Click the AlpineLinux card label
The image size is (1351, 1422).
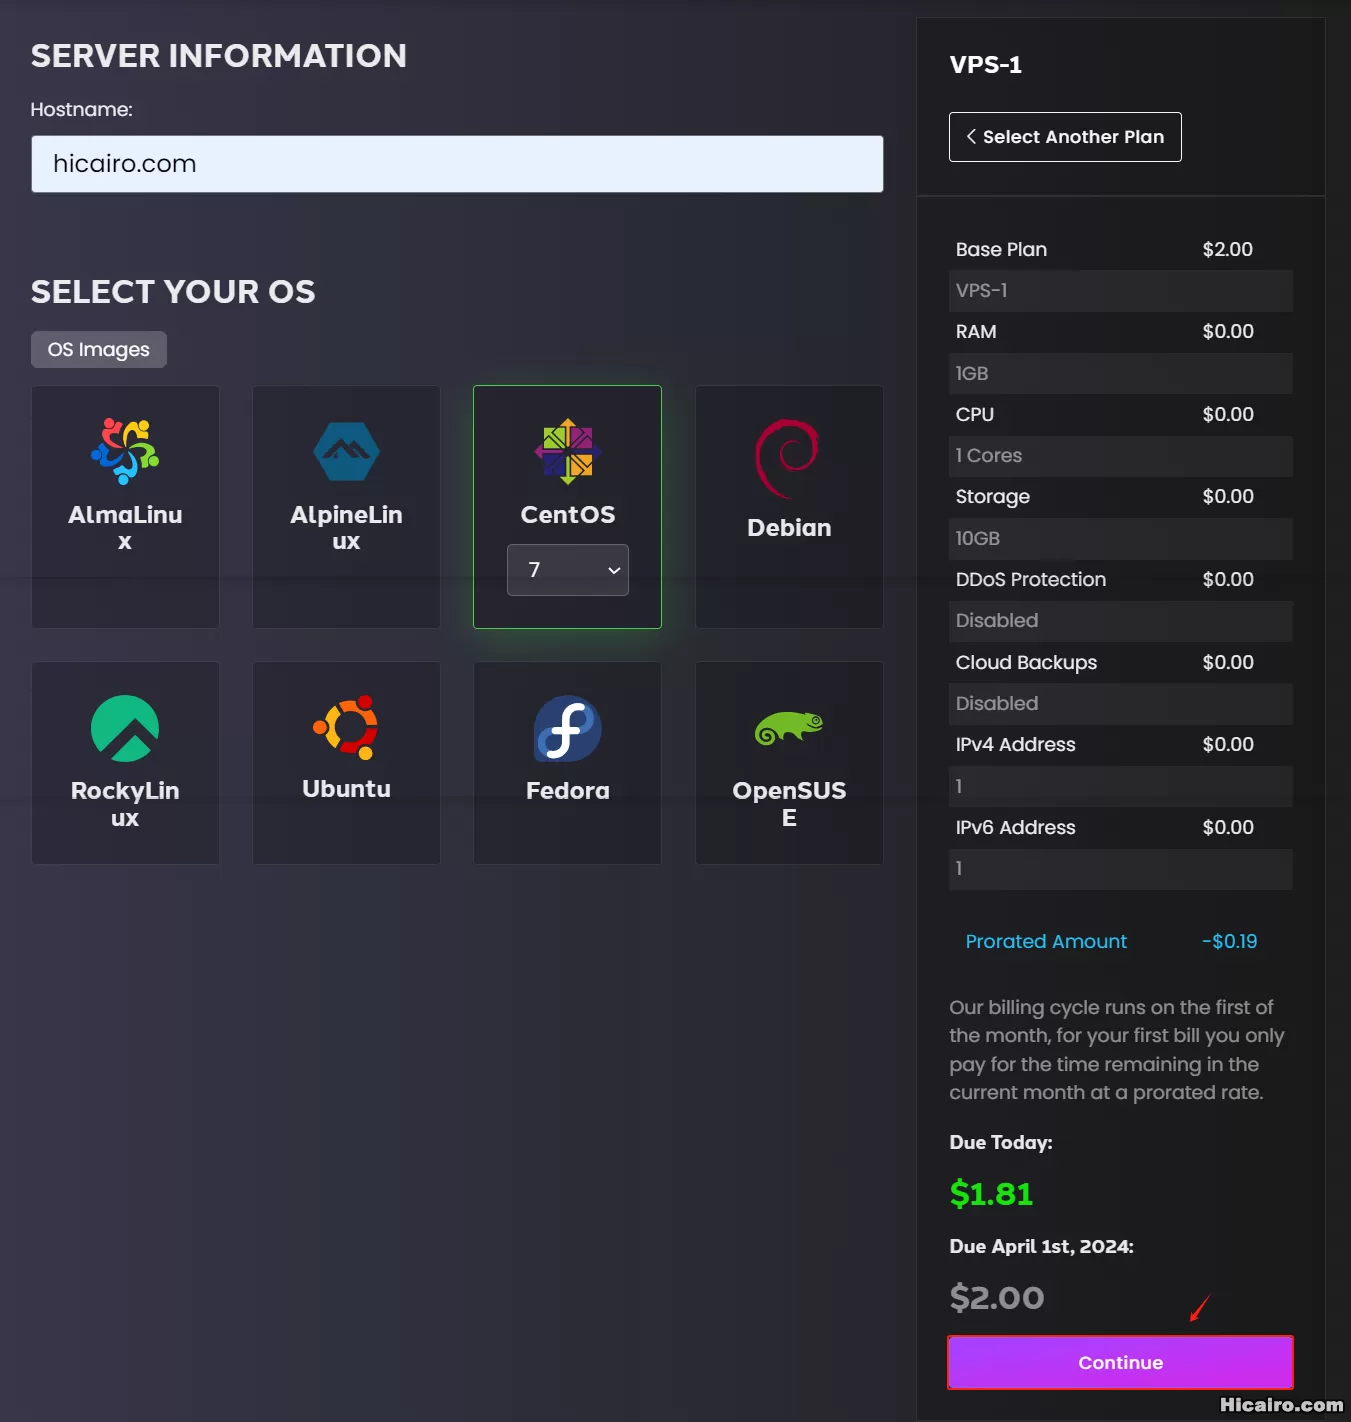[x=346, y=528]
